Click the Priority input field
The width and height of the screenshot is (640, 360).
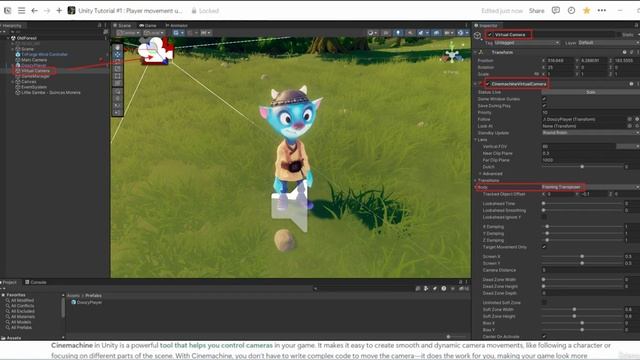coord(590,112)
